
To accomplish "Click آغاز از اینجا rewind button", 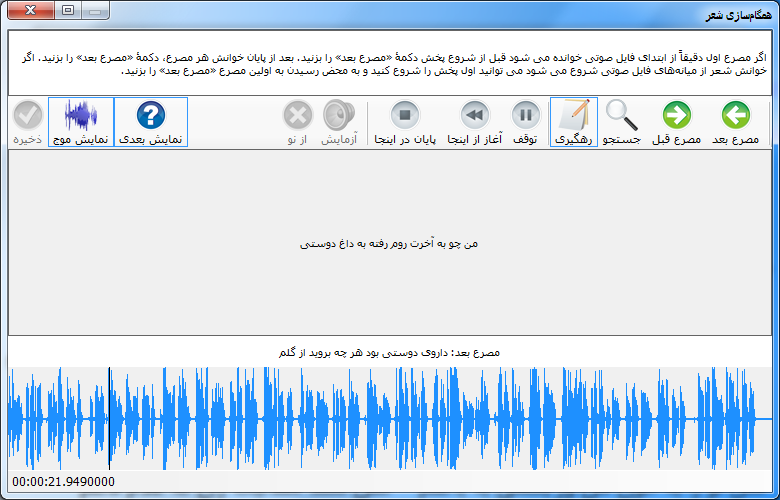I will coord(475,122).
